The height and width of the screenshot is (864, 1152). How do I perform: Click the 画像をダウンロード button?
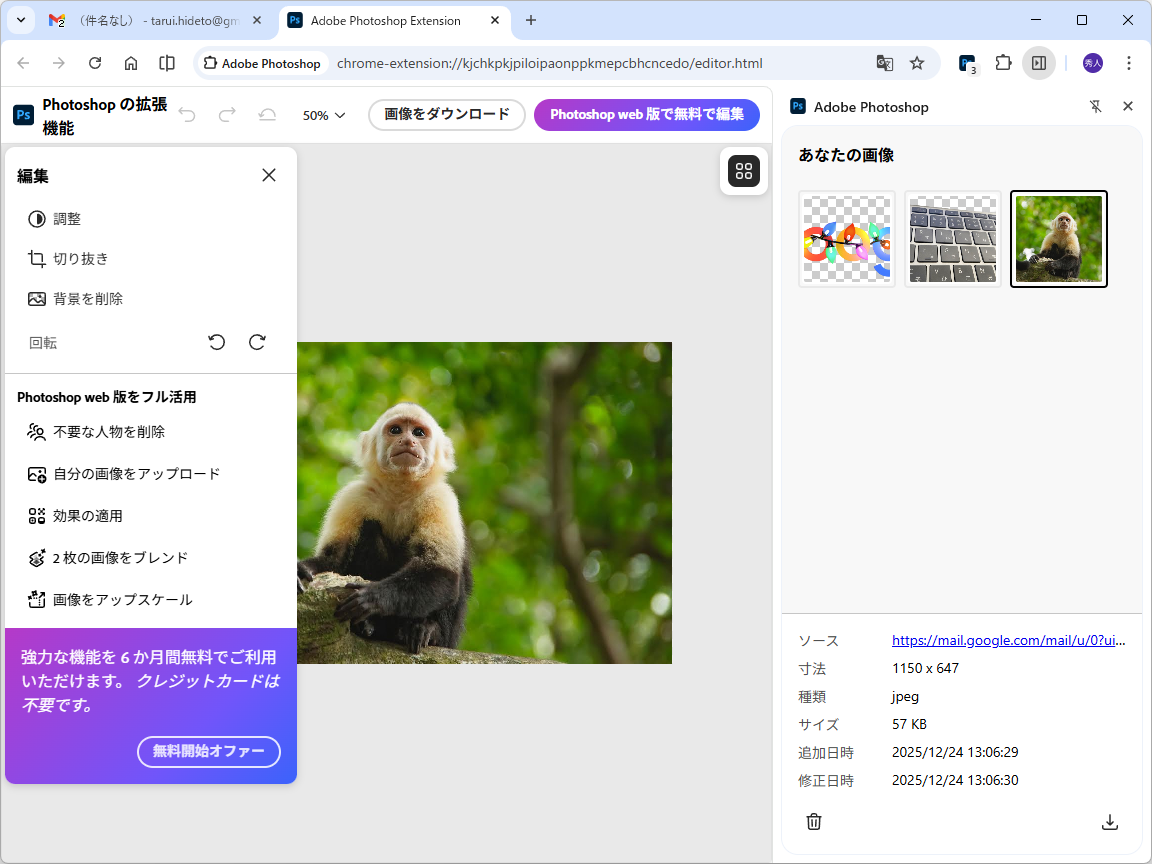click(446, 115)
